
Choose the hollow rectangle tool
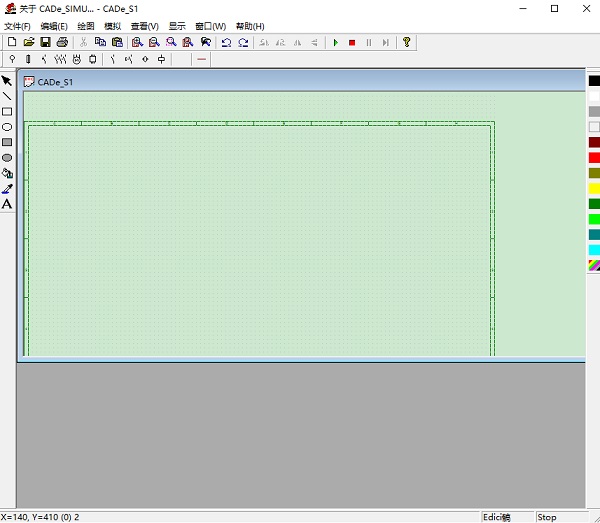[7, 111]
